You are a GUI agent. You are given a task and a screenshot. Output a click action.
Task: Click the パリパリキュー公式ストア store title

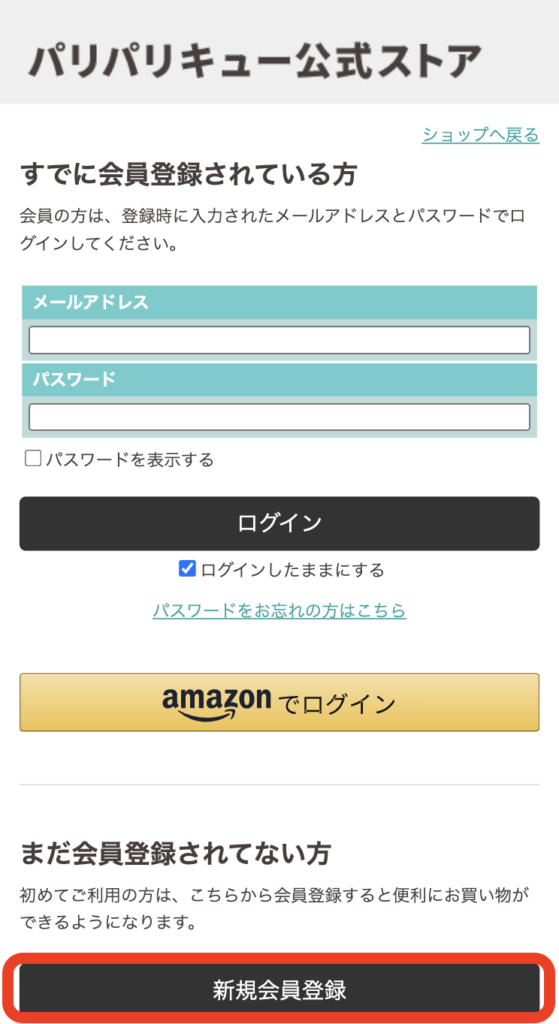click(x=255, y=61)
